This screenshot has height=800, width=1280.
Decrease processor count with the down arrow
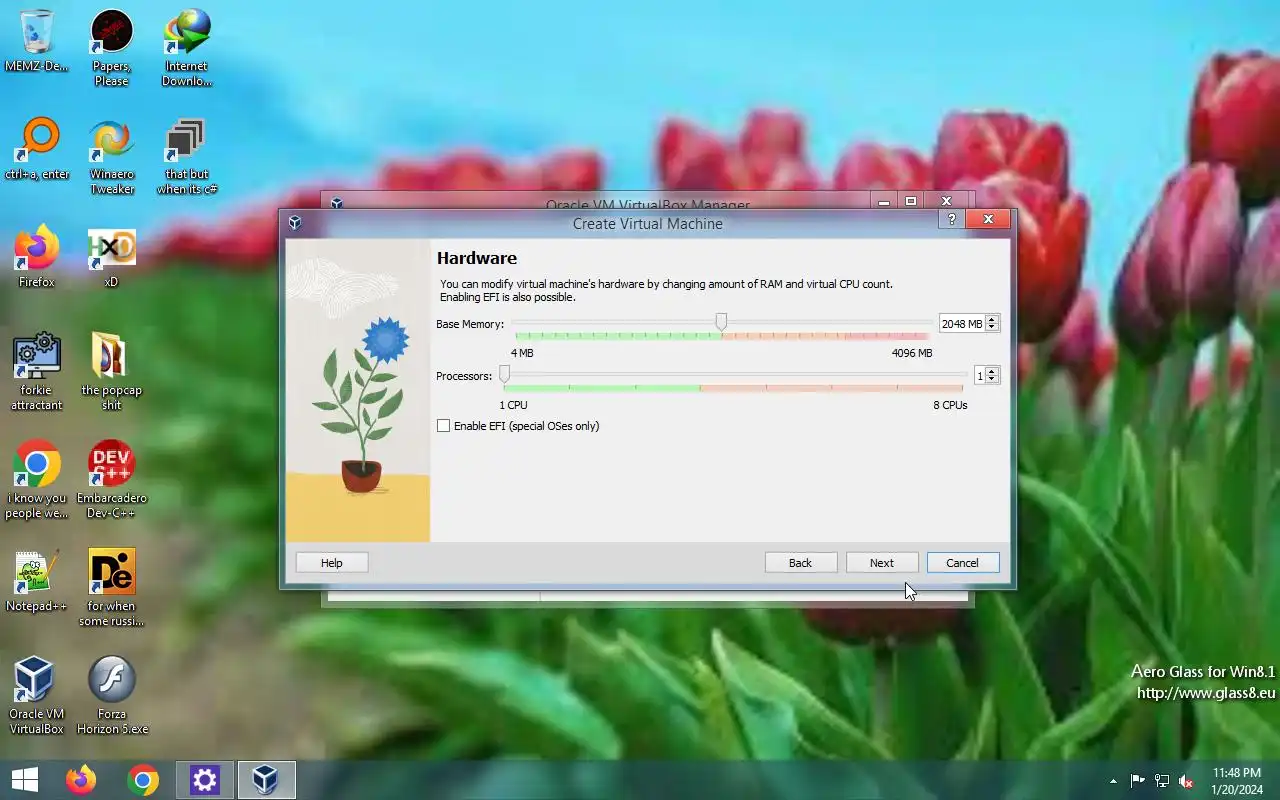(x=992, y=380)
